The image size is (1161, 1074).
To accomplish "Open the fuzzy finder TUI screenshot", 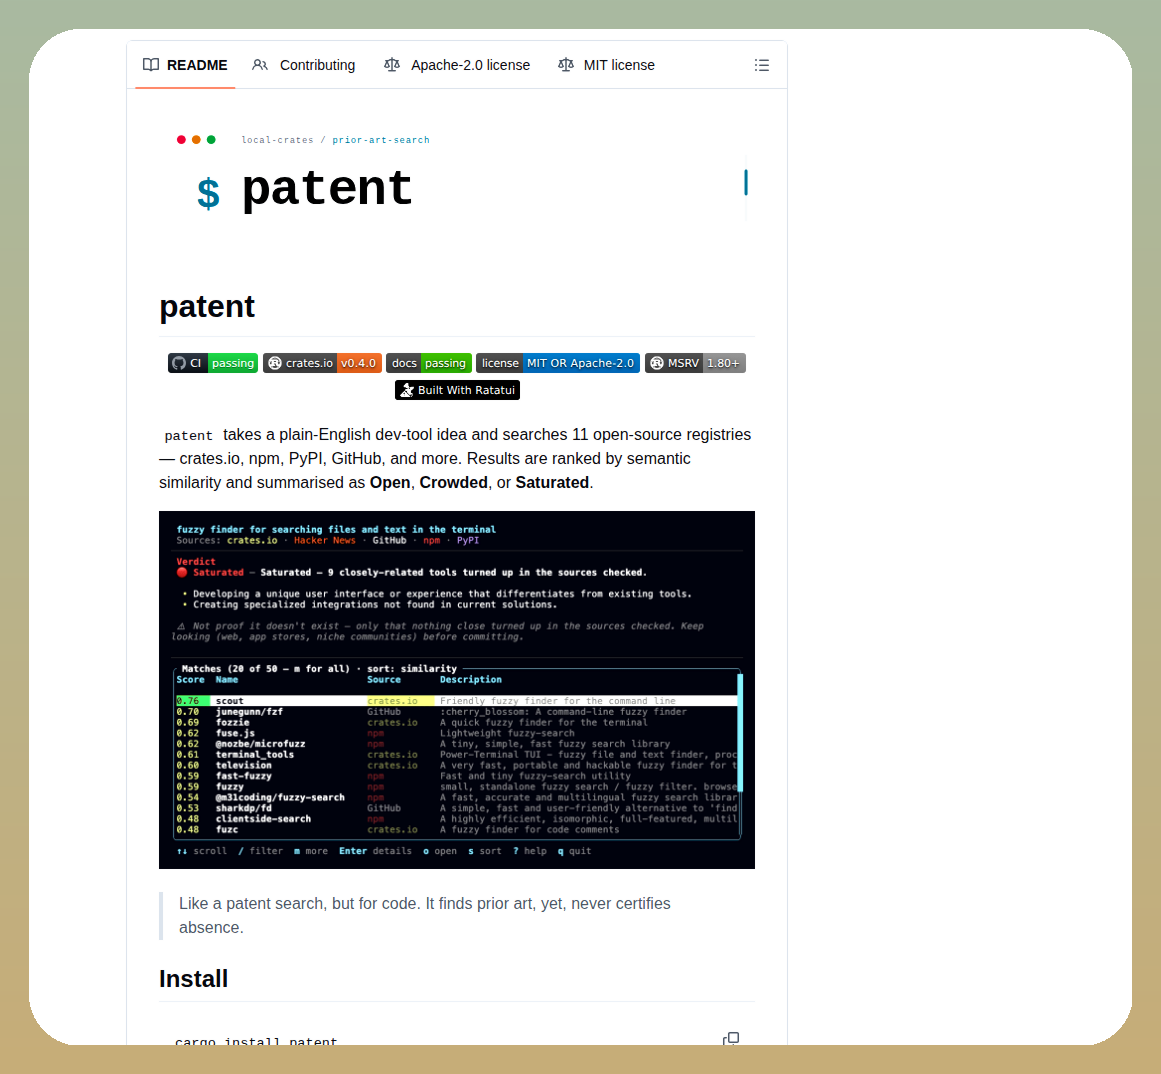I will click(457, 690).
